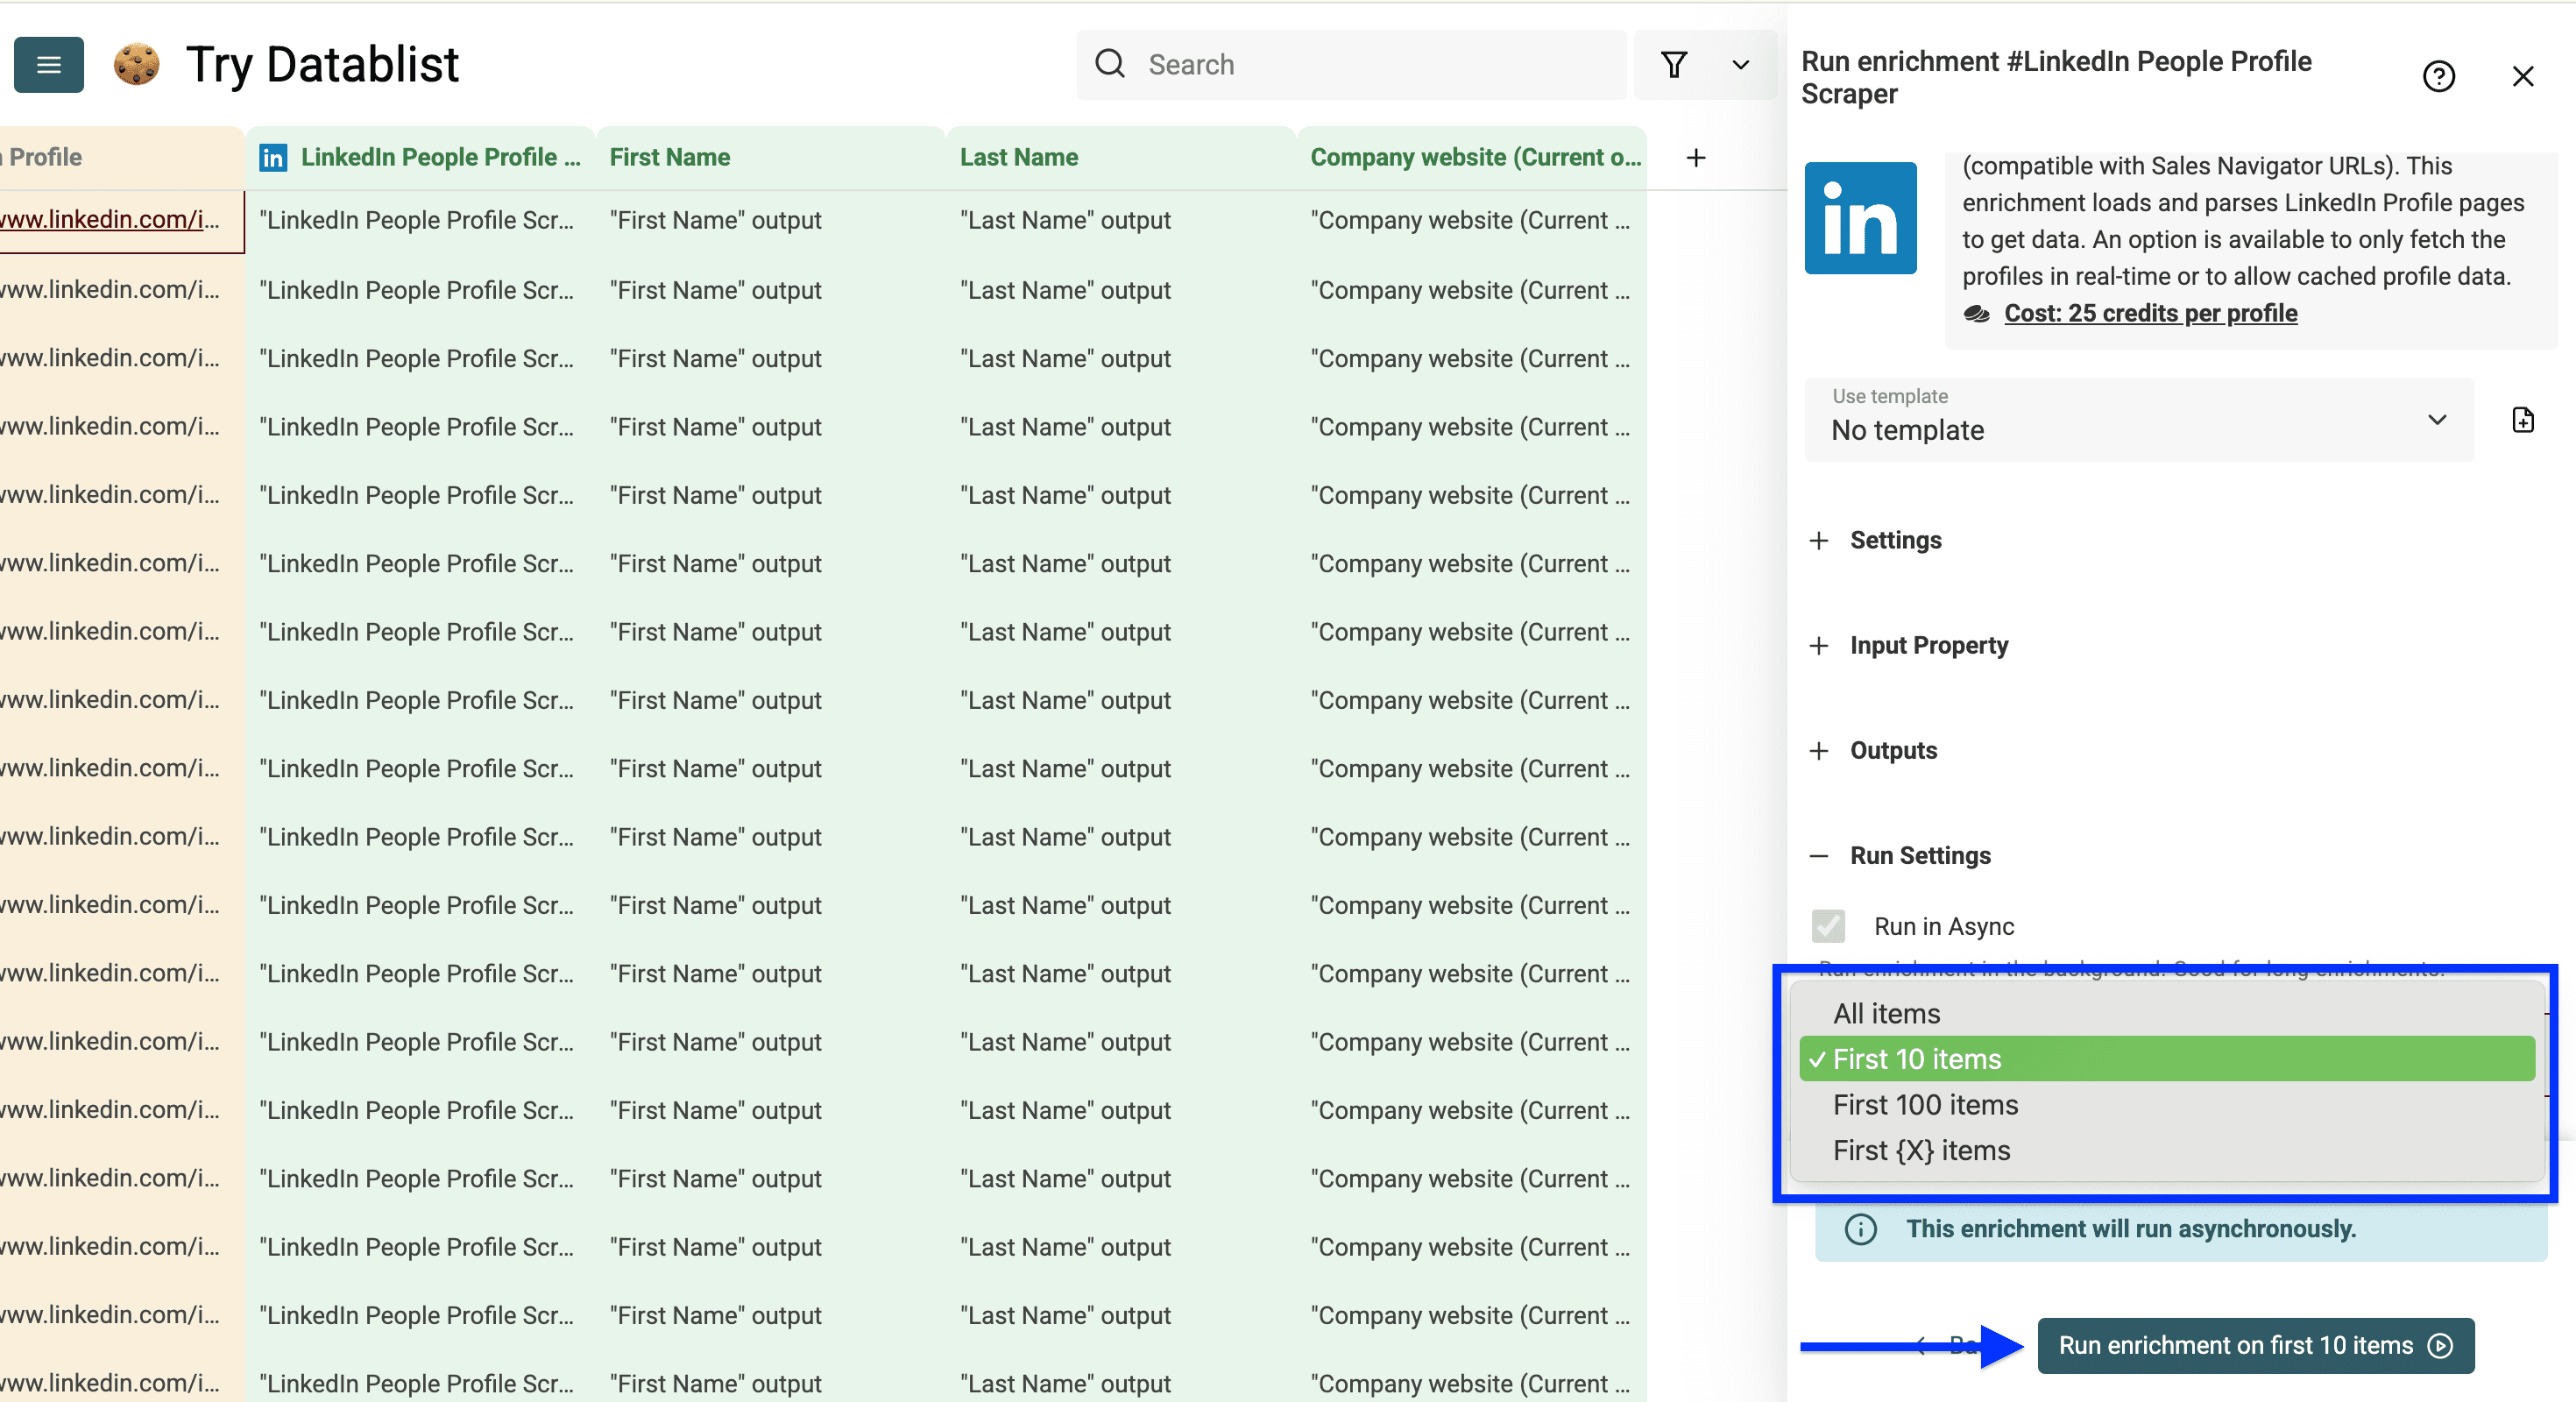Open the hamburger navigation menu
The image size is (2576, 1402).
point(48,64)
